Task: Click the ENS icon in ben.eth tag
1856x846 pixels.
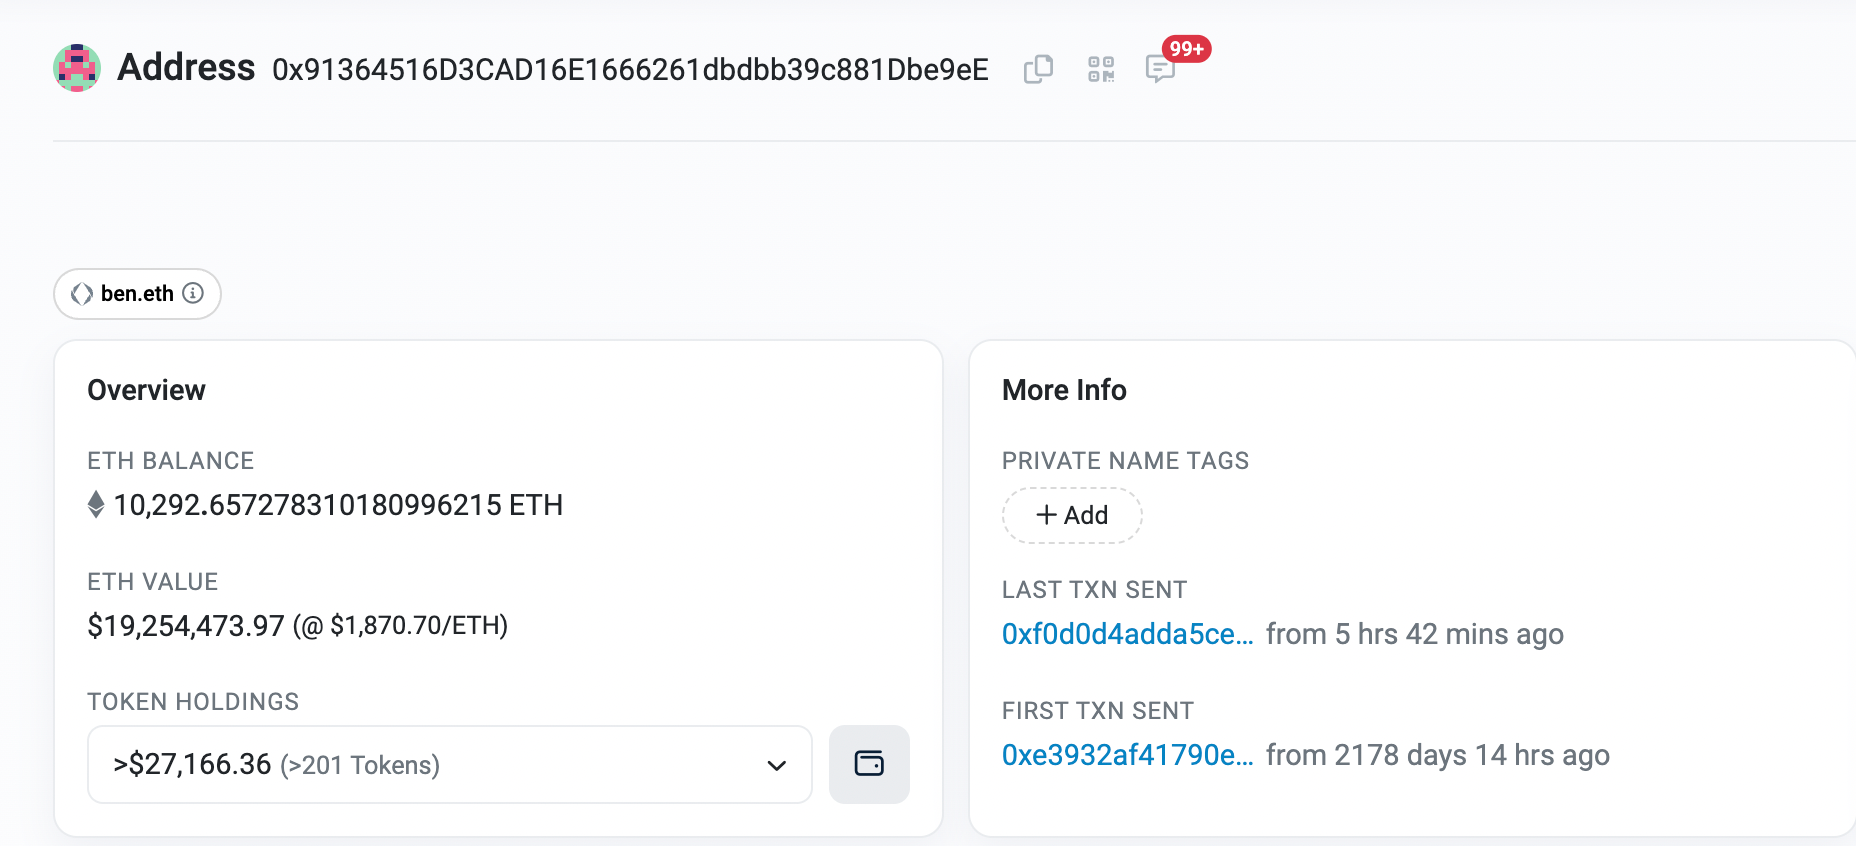Action: pos(82,294)
